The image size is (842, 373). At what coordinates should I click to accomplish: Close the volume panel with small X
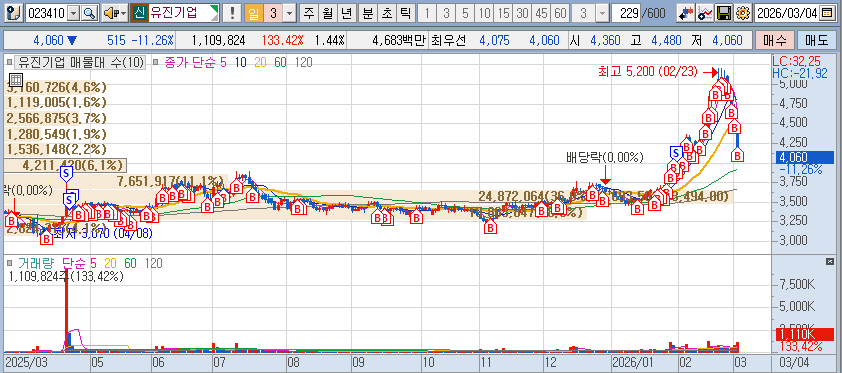pyautogui.click(x=829, y=261)
